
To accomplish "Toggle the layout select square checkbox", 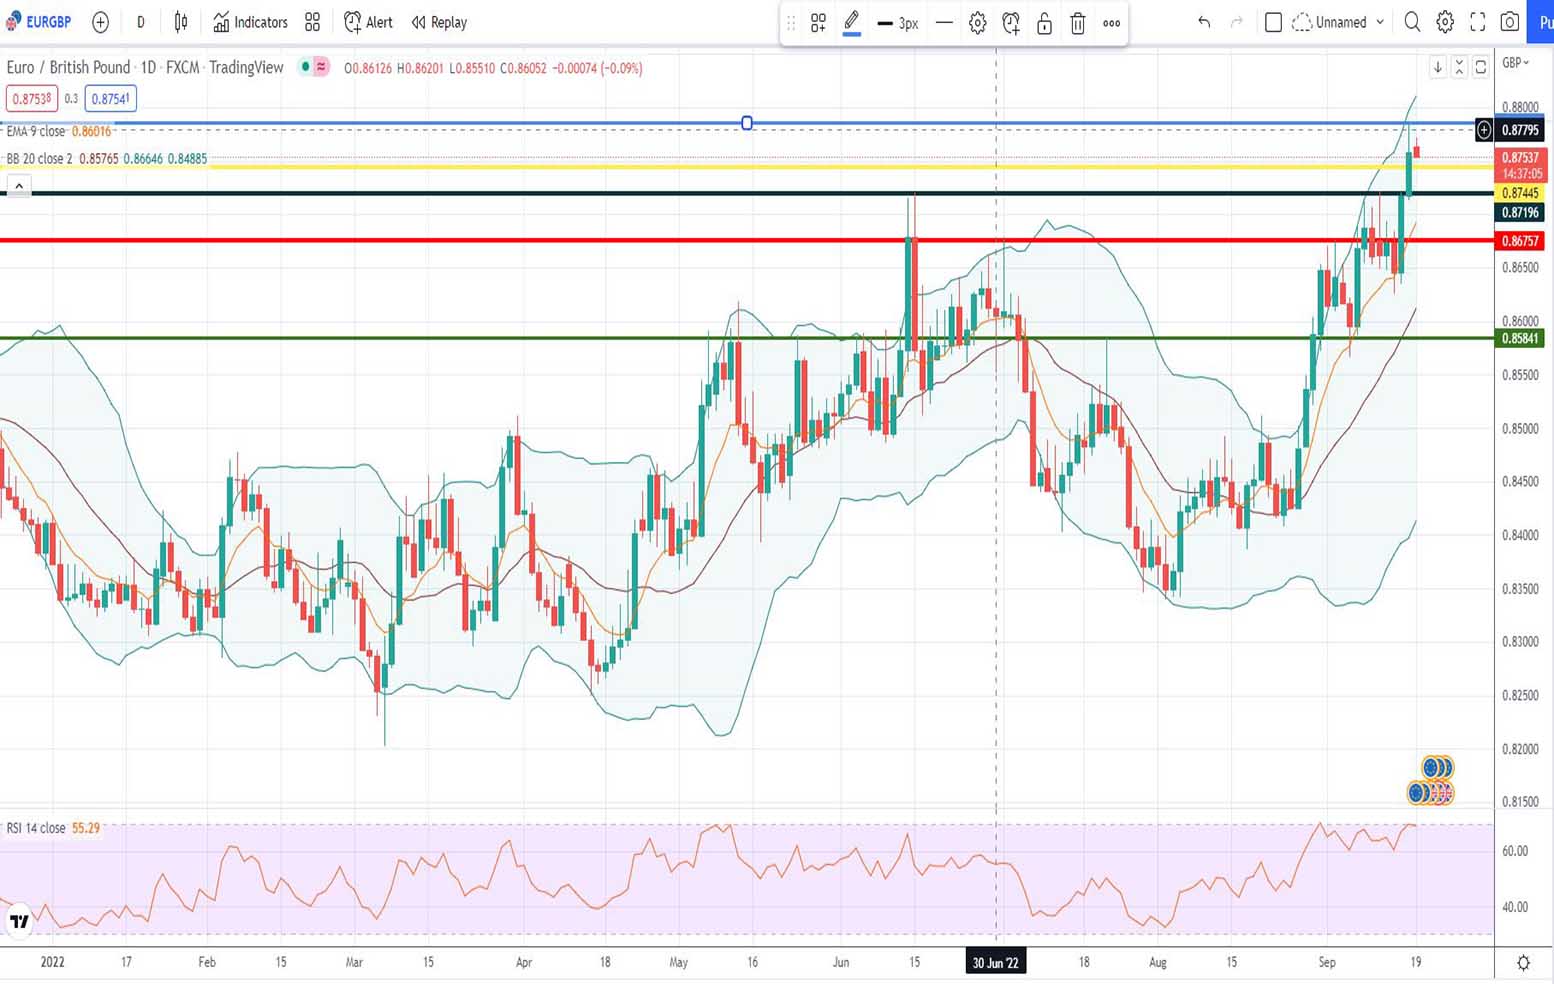I will click(x=1273, y=22).
